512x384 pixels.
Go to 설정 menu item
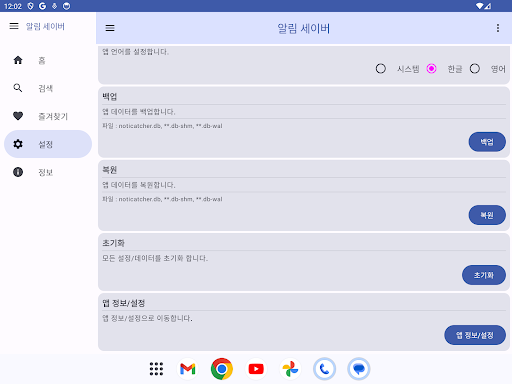tap(48, 144)
